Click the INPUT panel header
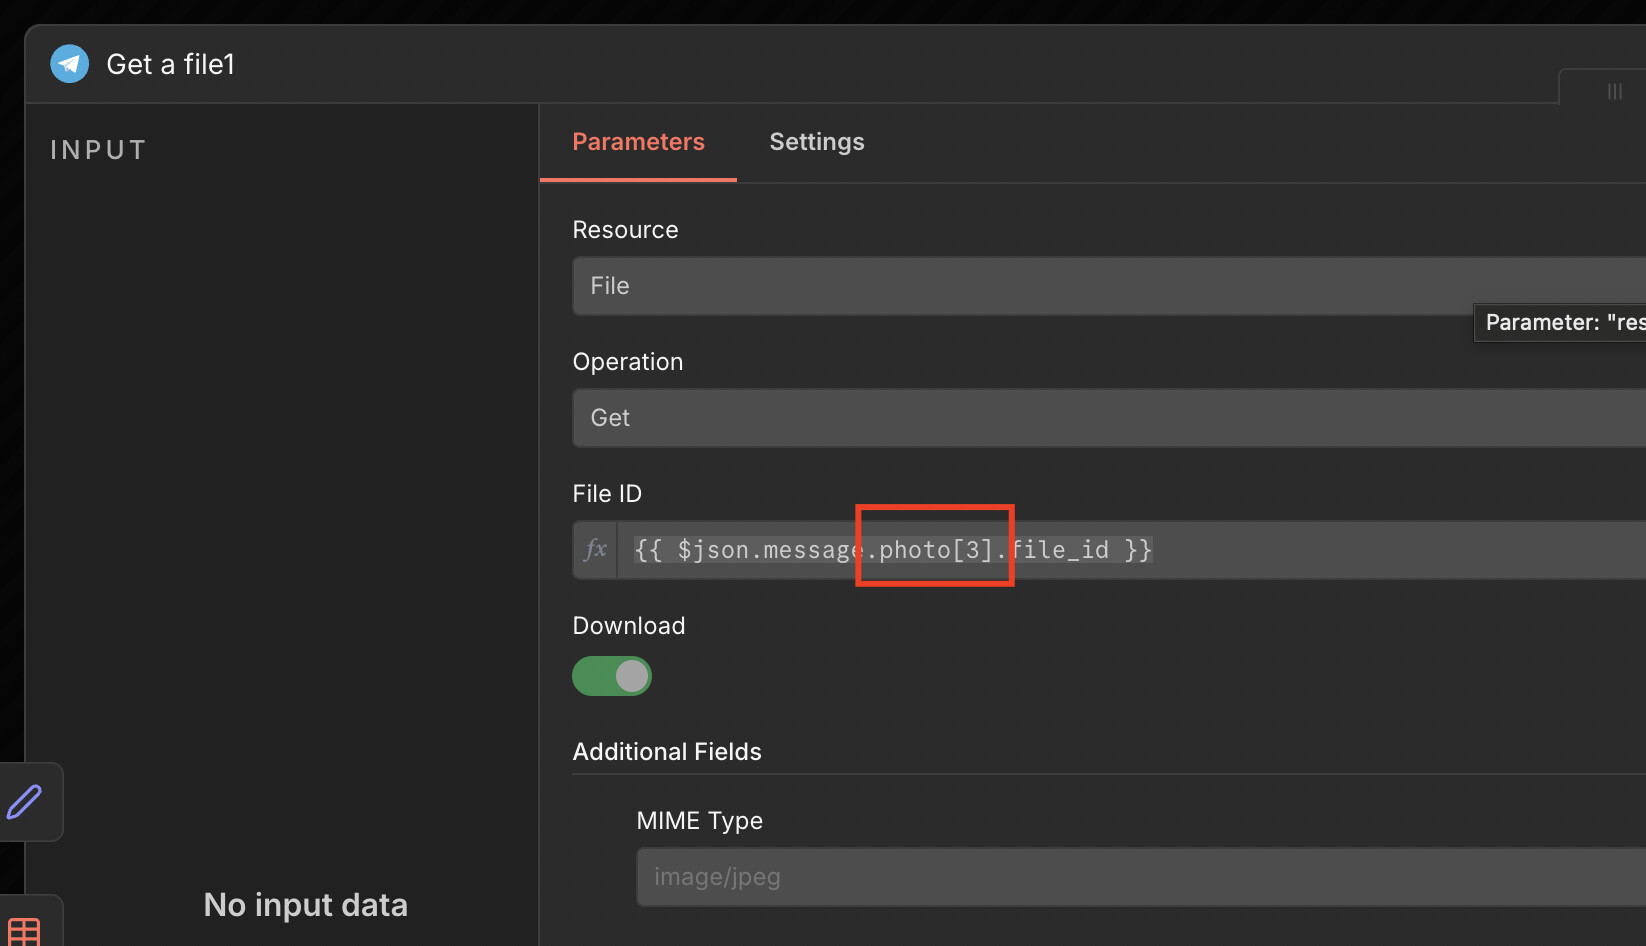This screenshot has width=1646, height=946. click(99, 150)
